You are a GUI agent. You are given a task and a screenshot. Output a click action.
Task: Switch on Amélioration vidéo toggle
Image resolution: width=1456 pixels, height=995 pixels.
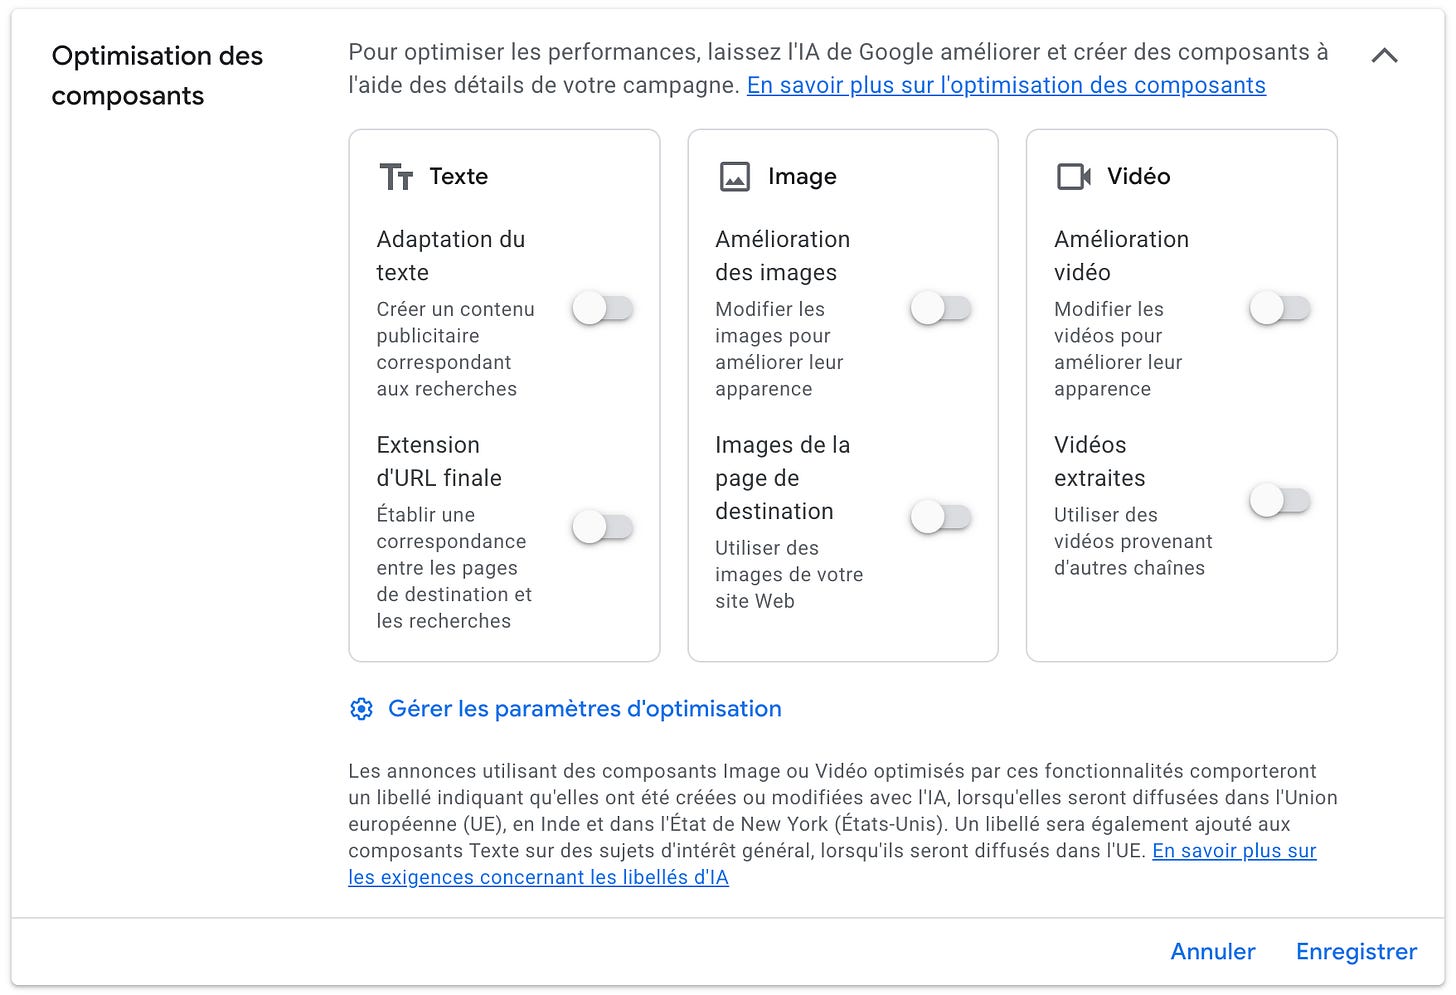pyautogui.click(x=1280, y=308)
